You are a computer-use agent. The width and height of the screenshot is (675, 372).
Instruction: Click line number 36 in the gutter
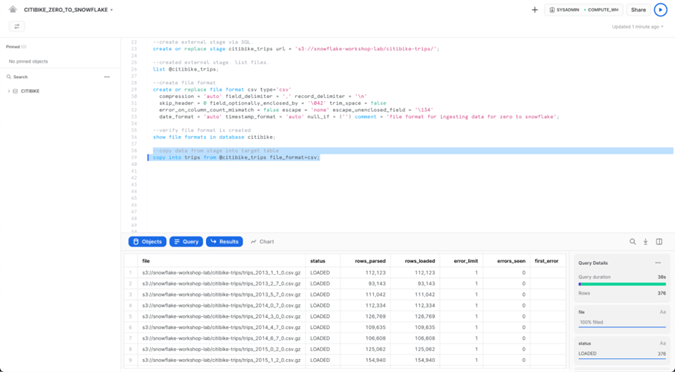coord(134,137)
